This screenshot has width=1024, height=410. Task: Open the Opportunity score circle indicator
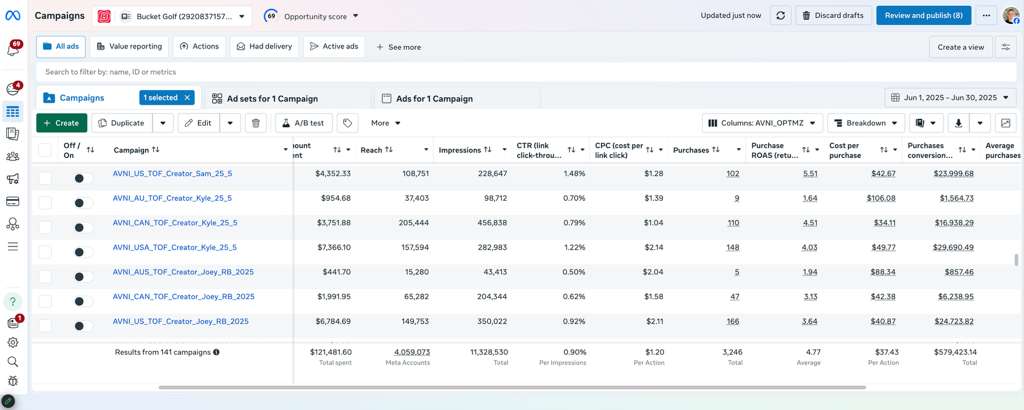point(271,16)
